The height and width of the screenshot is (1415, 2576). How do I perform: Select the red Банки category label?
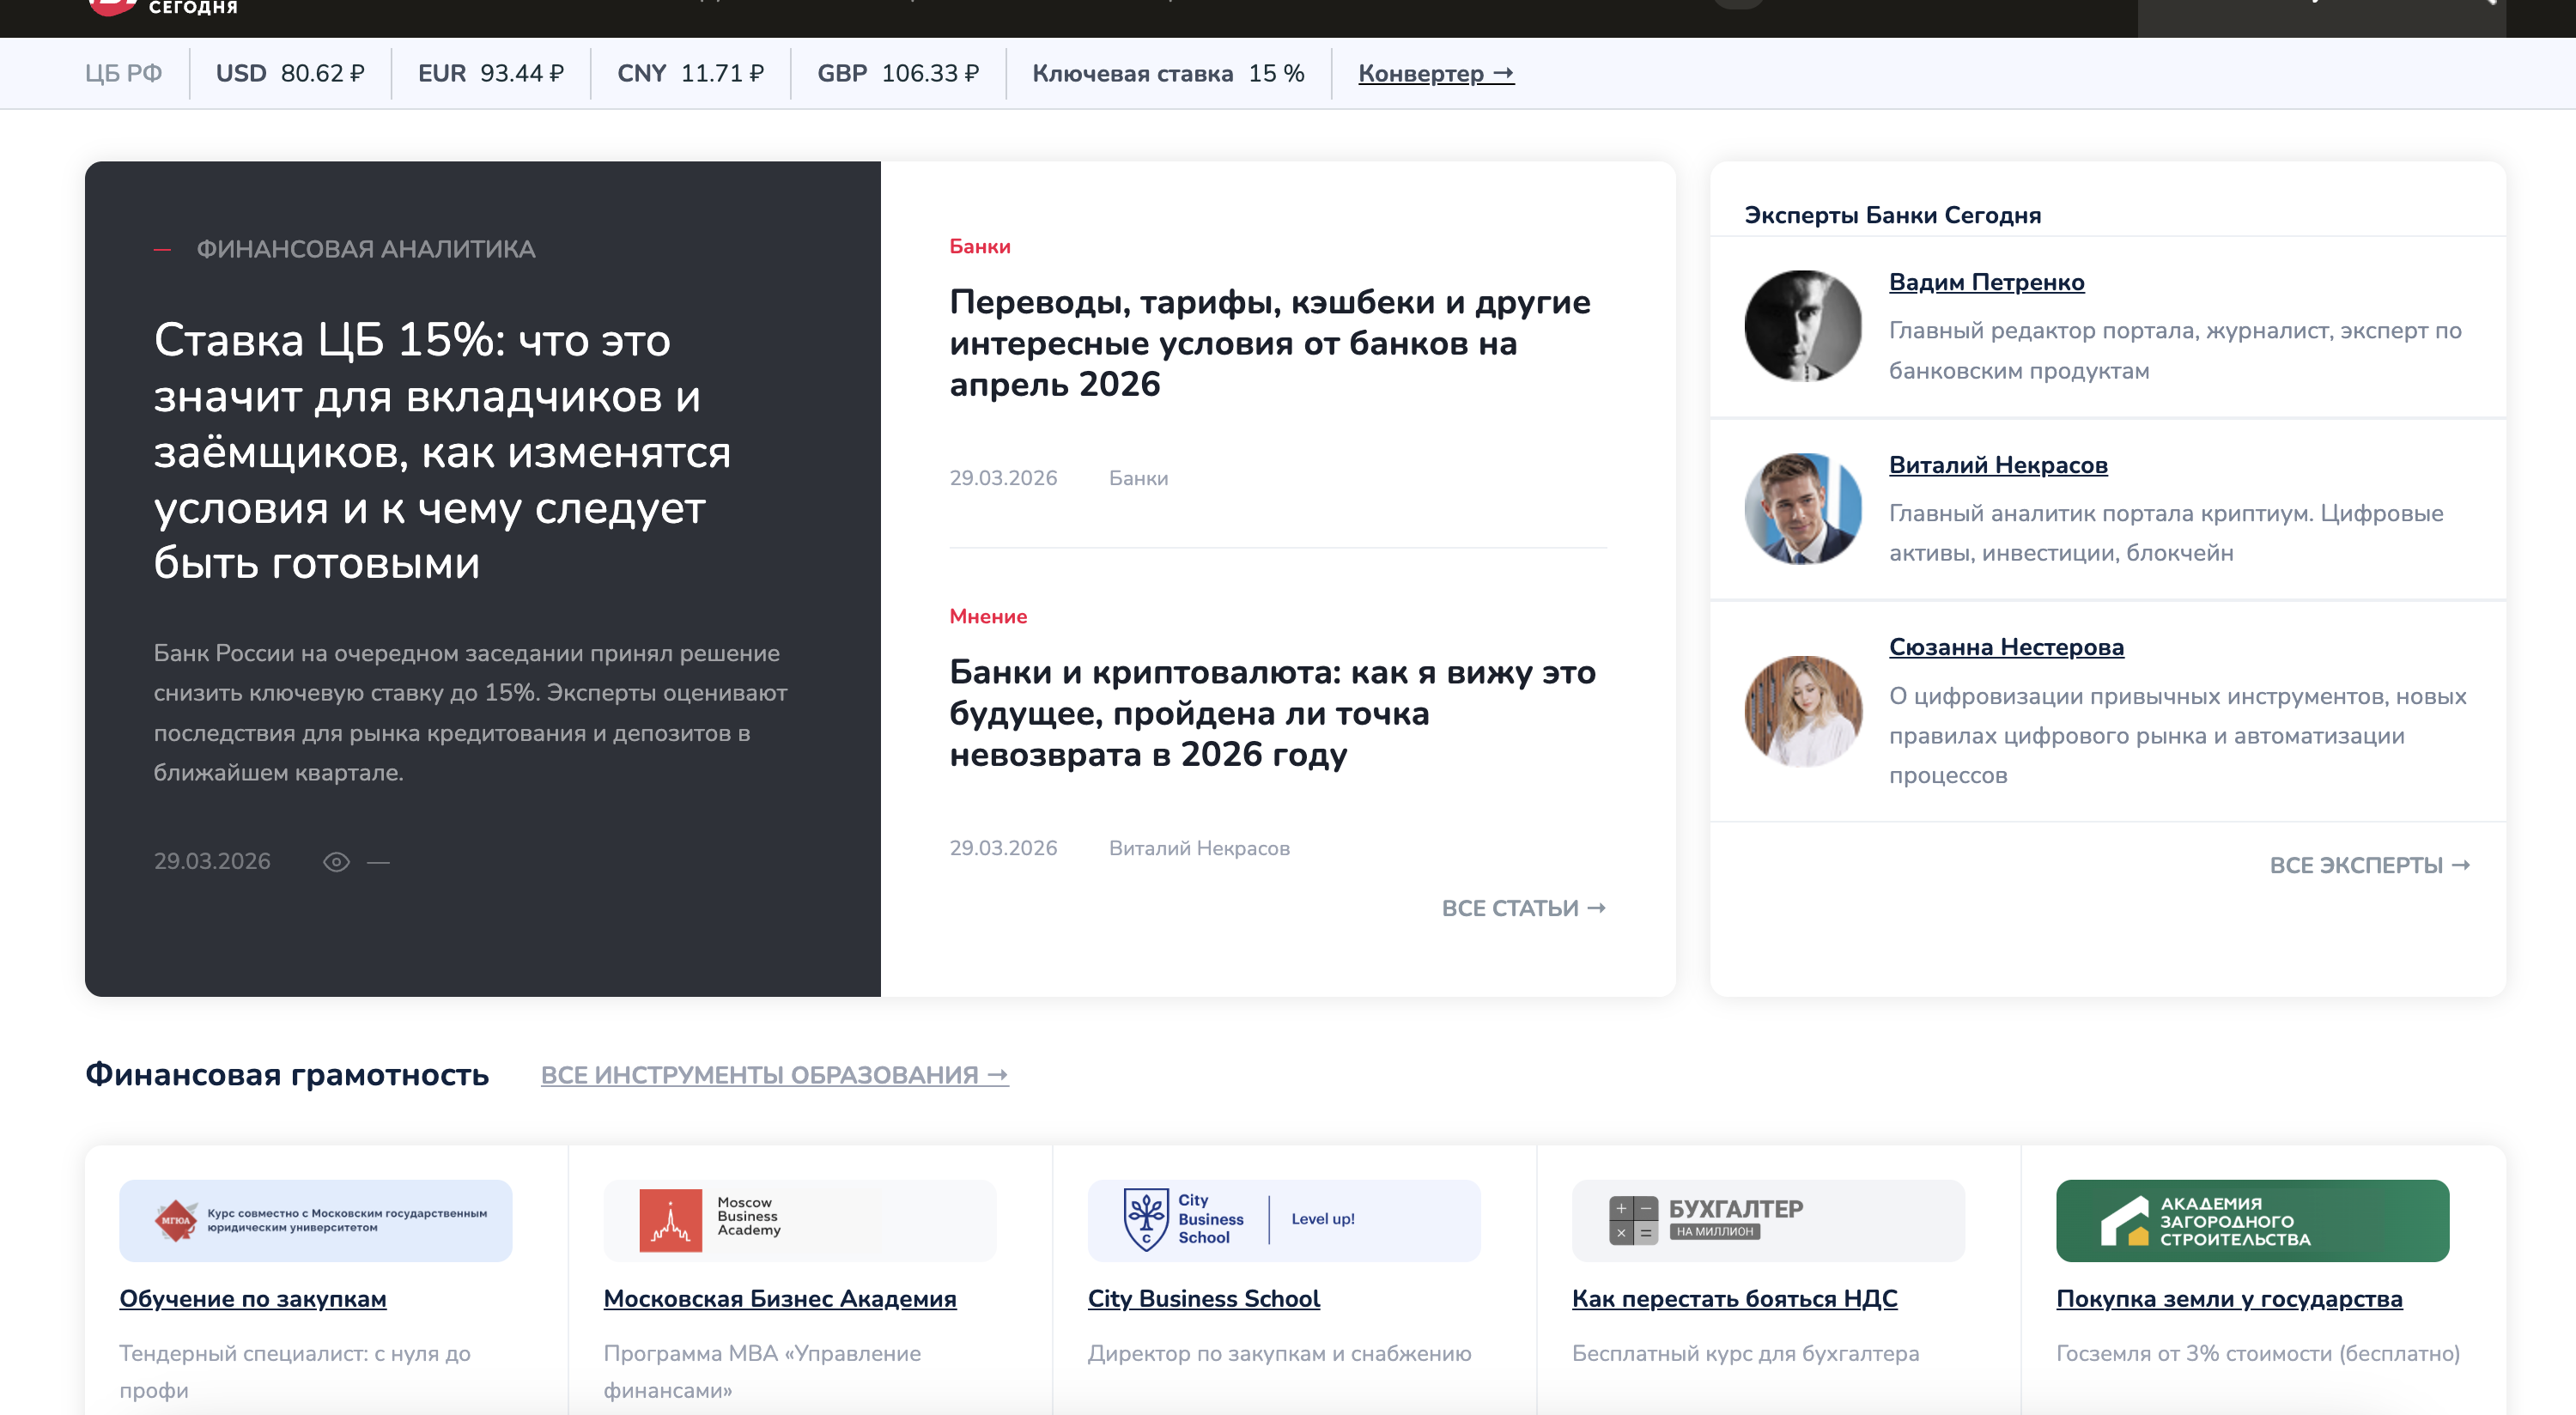point(979,246)
